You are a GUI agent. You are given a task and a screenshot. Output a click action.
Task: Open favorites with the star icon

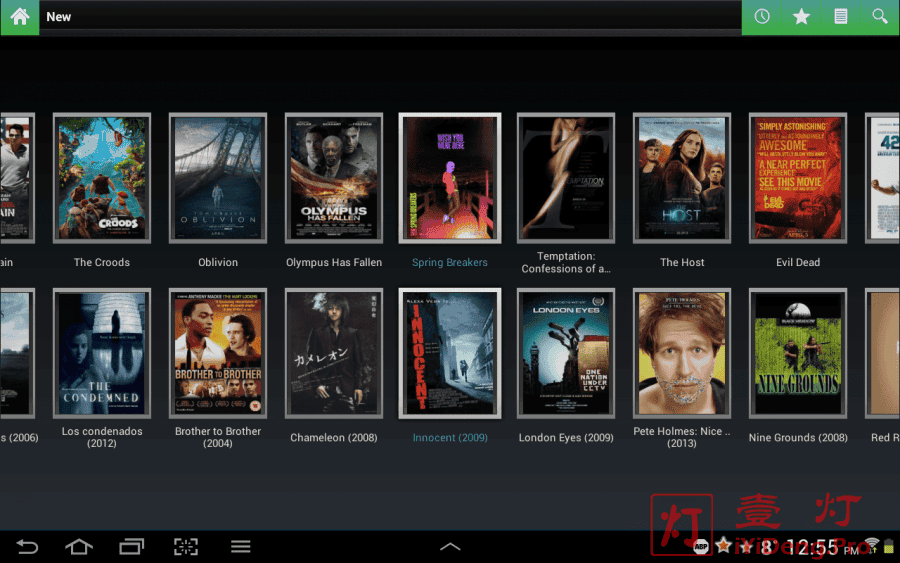[x=801, y=17]
